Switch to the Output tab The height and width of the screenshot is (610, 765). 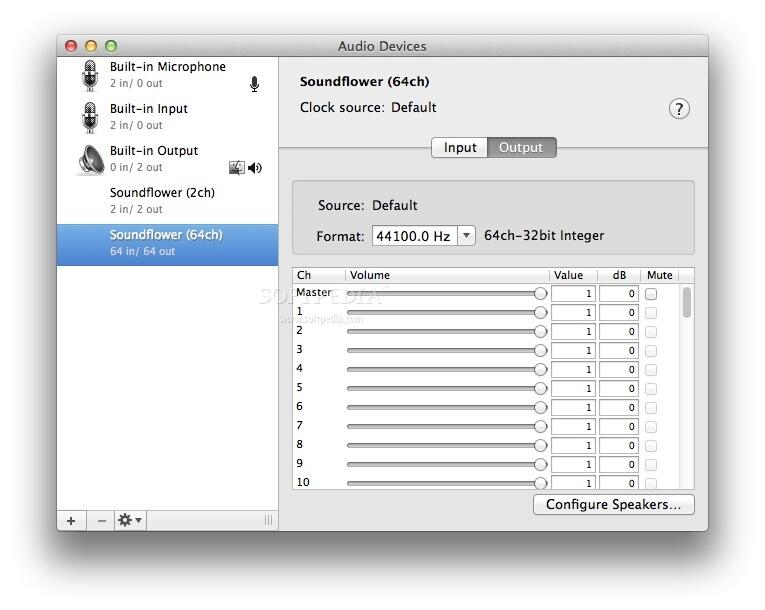pos(521,147)
